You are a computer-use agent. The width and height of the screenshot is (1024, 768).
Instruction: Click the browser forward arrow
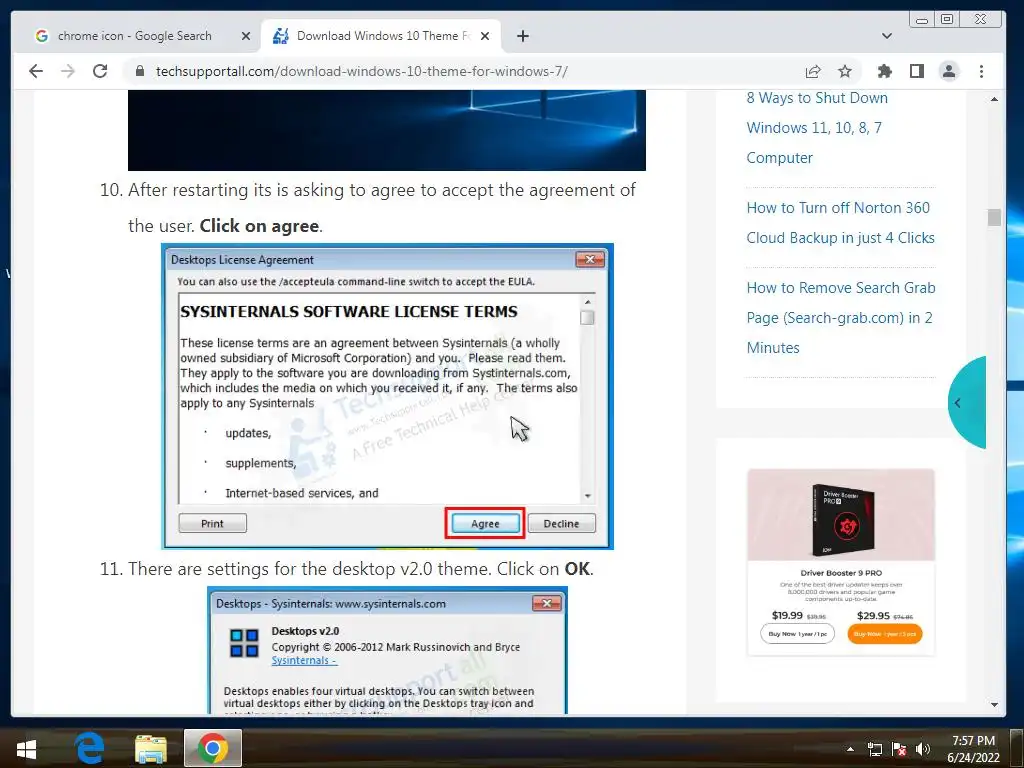[x=68, y=71]
